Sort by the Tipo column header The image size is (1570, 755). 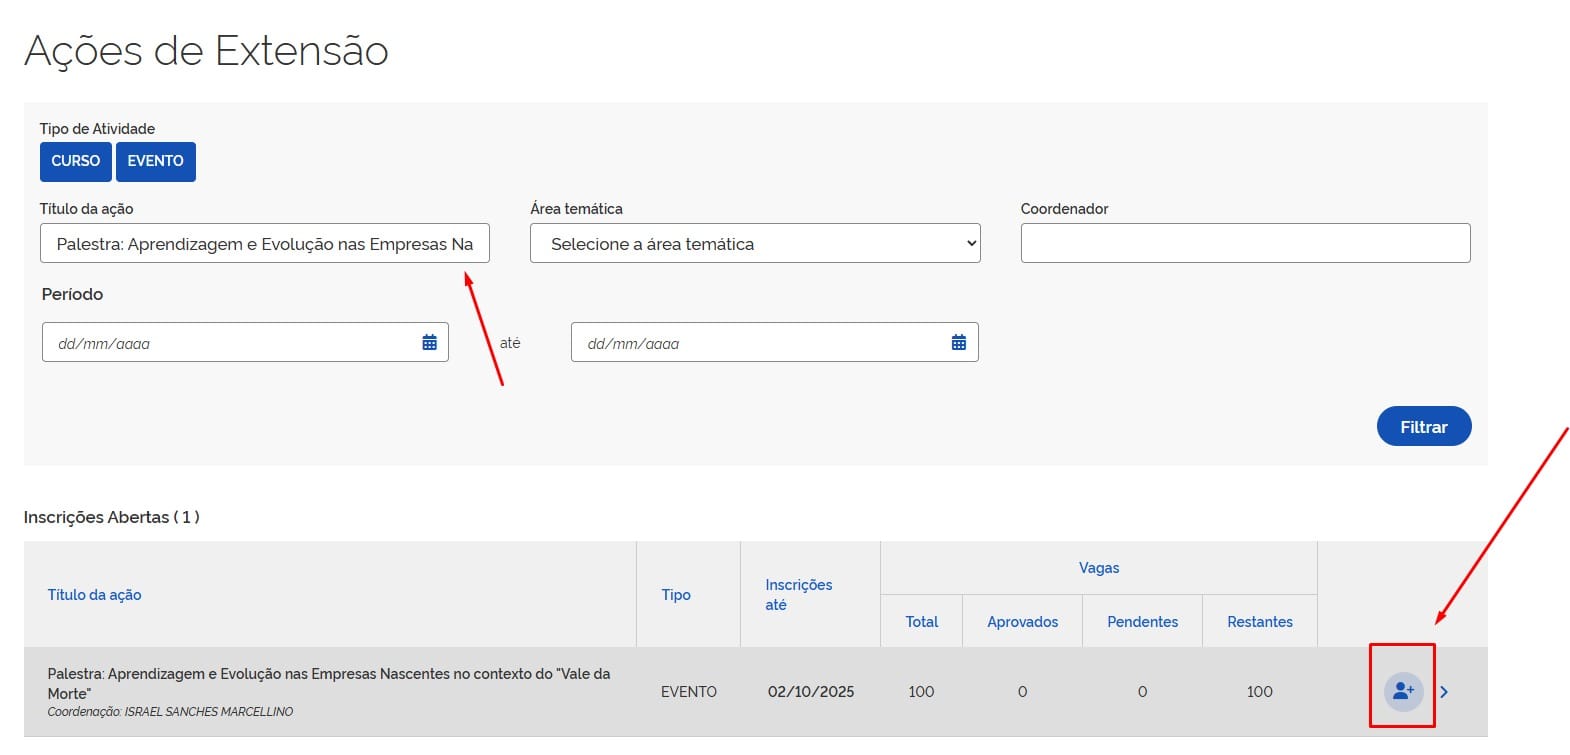pyautogui.click(x=676, y=595)
